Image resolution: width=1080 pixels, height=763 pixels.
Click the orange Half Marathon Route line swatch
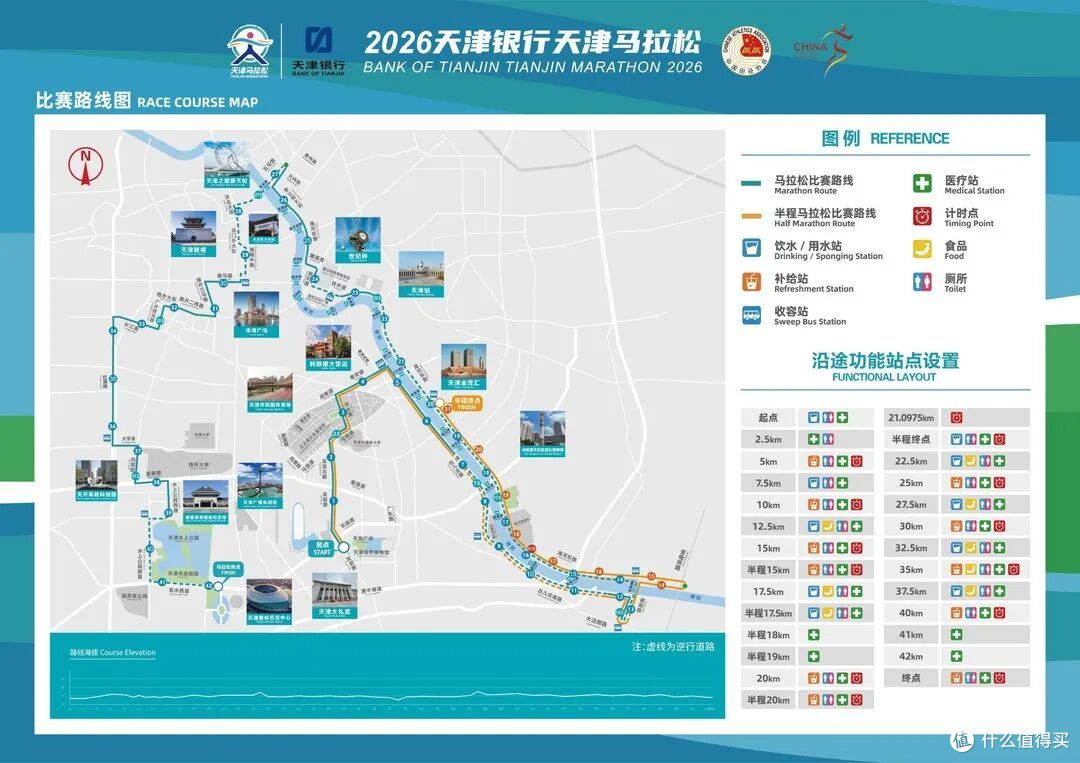coord(751,216)
